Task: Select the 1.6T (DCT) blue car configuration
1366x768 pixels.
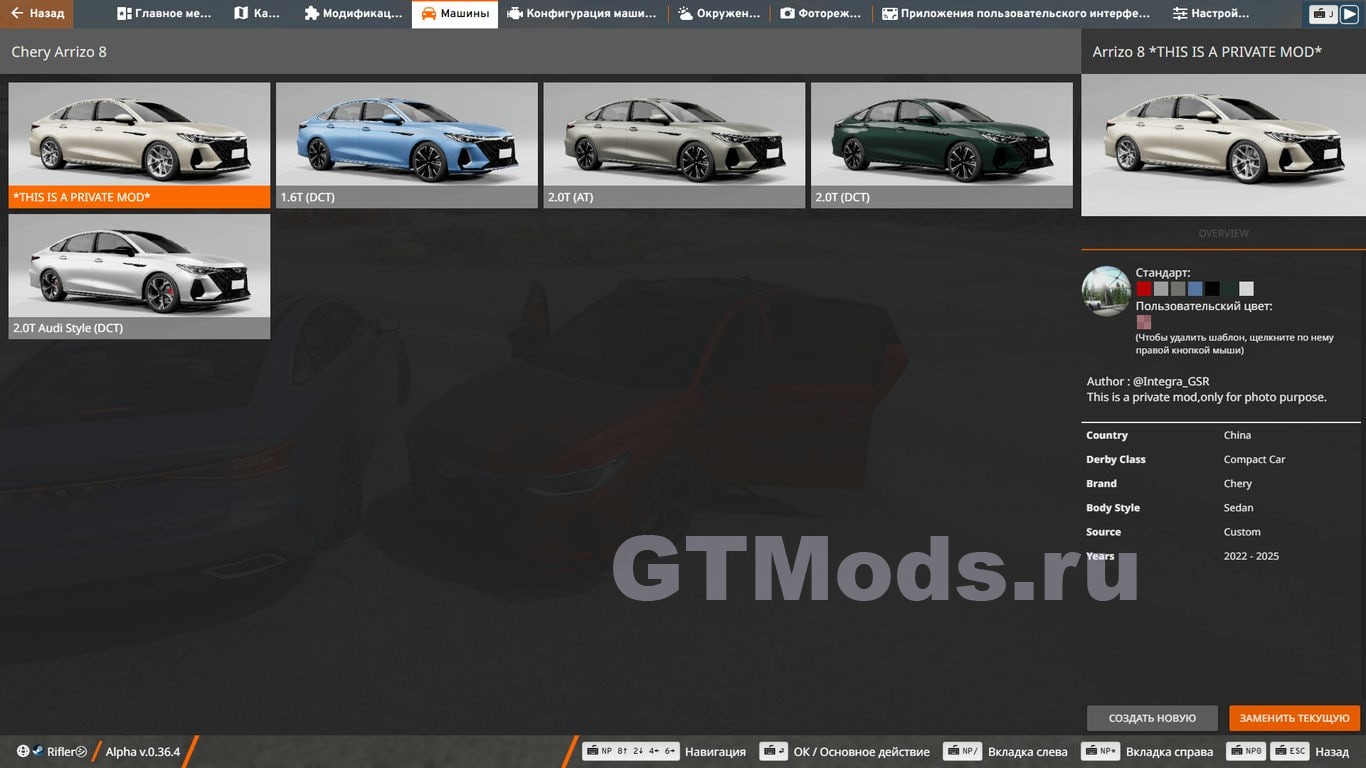Action: [407, 145]
